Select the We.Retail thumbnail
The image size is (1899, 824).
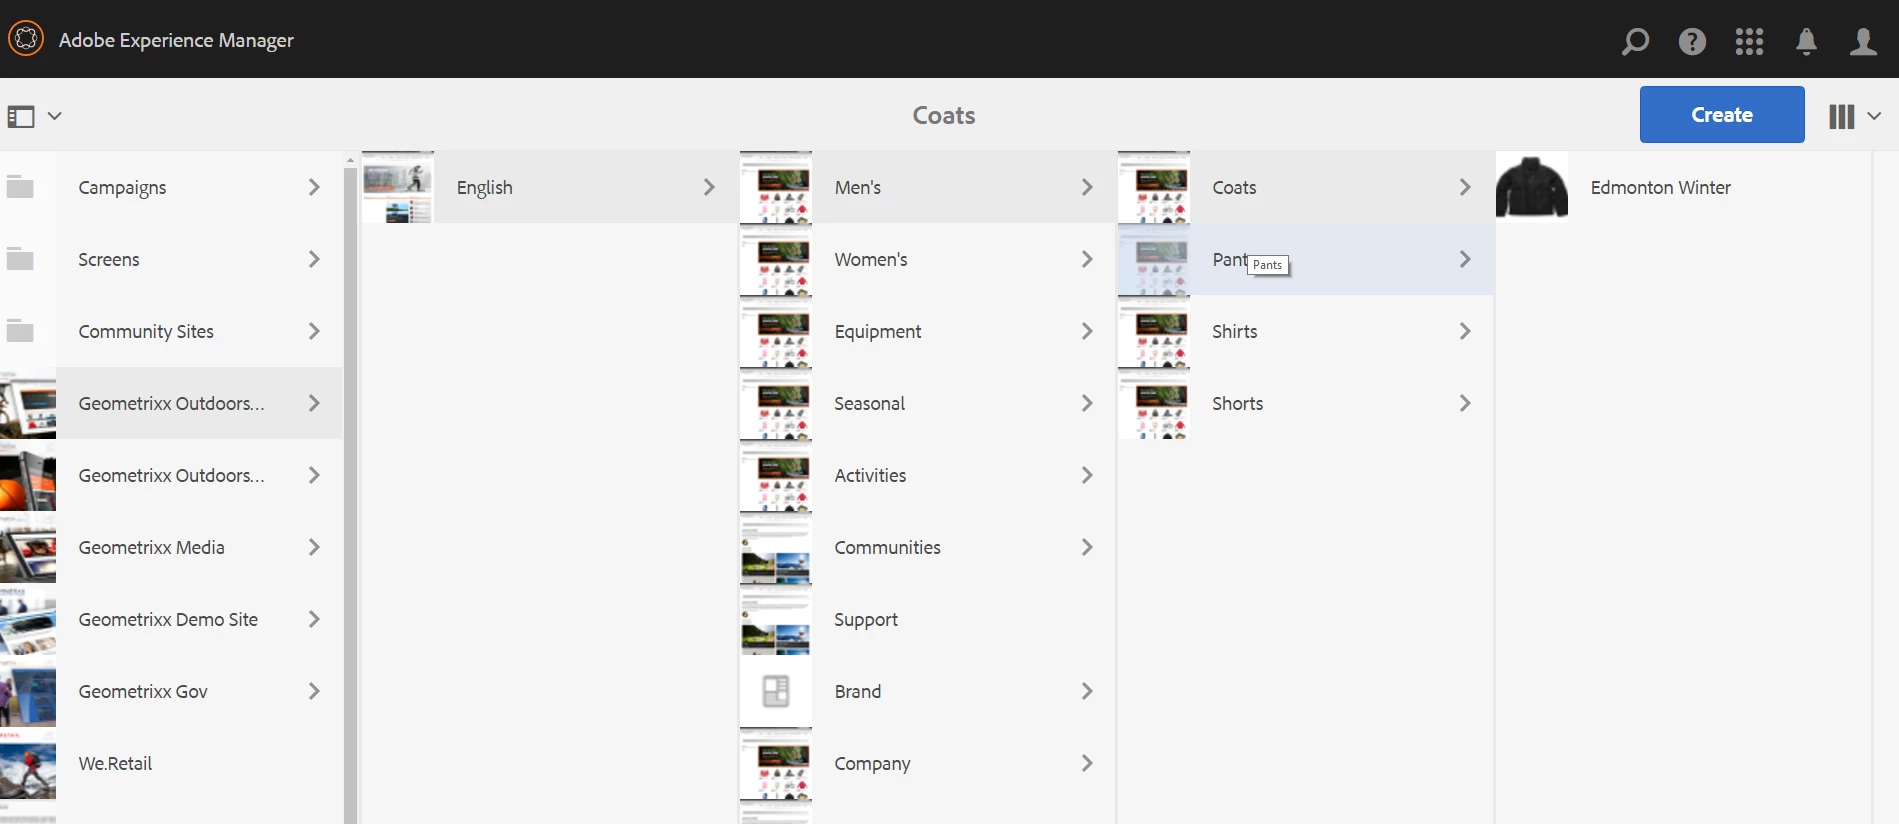[x=28, y=763]
